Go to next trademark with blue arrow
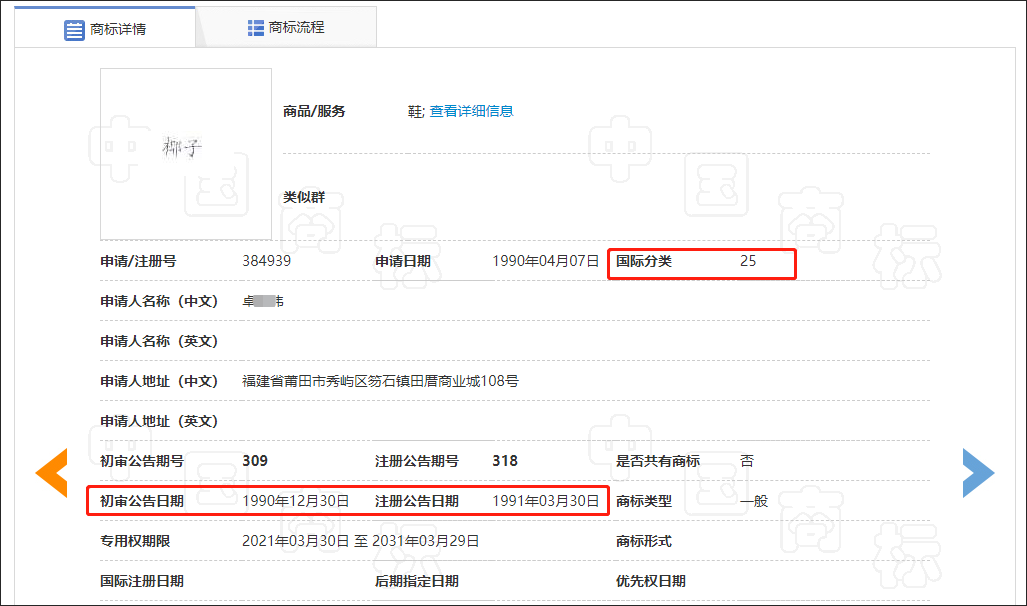This screenshot has height=606, width=1027. tap(979, 472)
